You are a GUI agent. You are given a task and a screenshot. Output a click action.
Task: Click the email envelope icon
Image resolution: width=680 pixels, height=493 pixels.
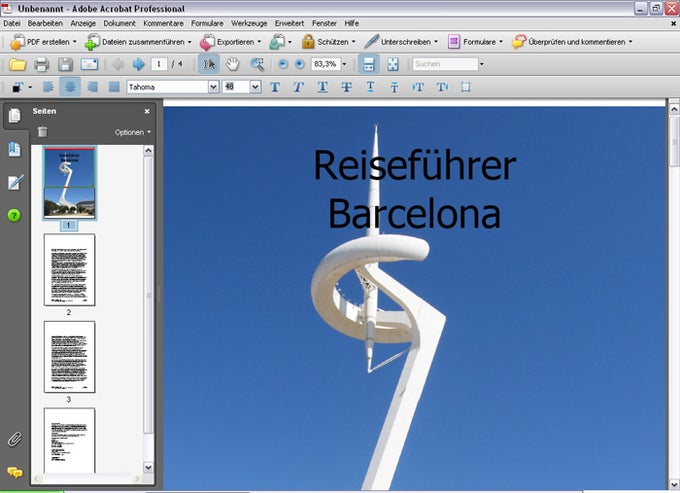point(89,64)
